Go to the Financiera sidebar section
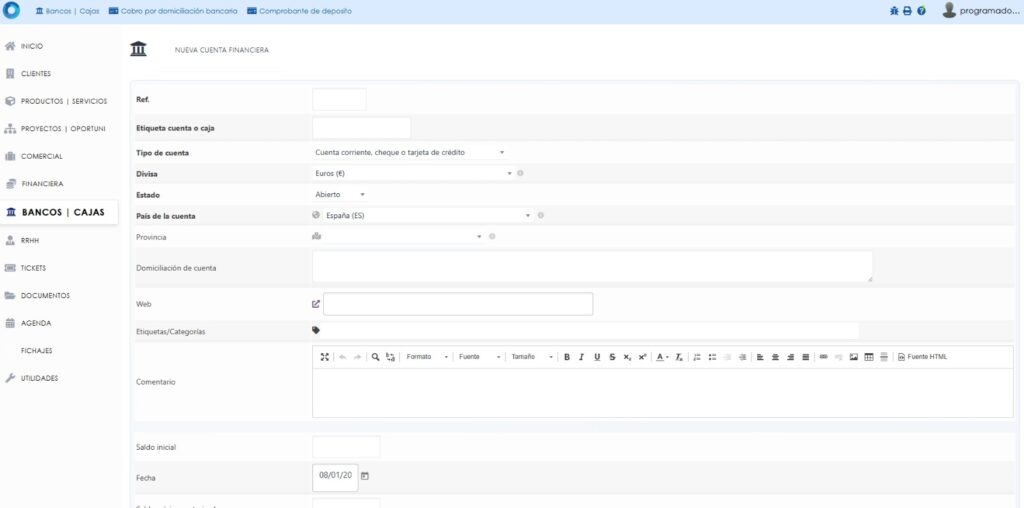The width and height of the screenshot is (1024, 508). click(x=42, y=184)
